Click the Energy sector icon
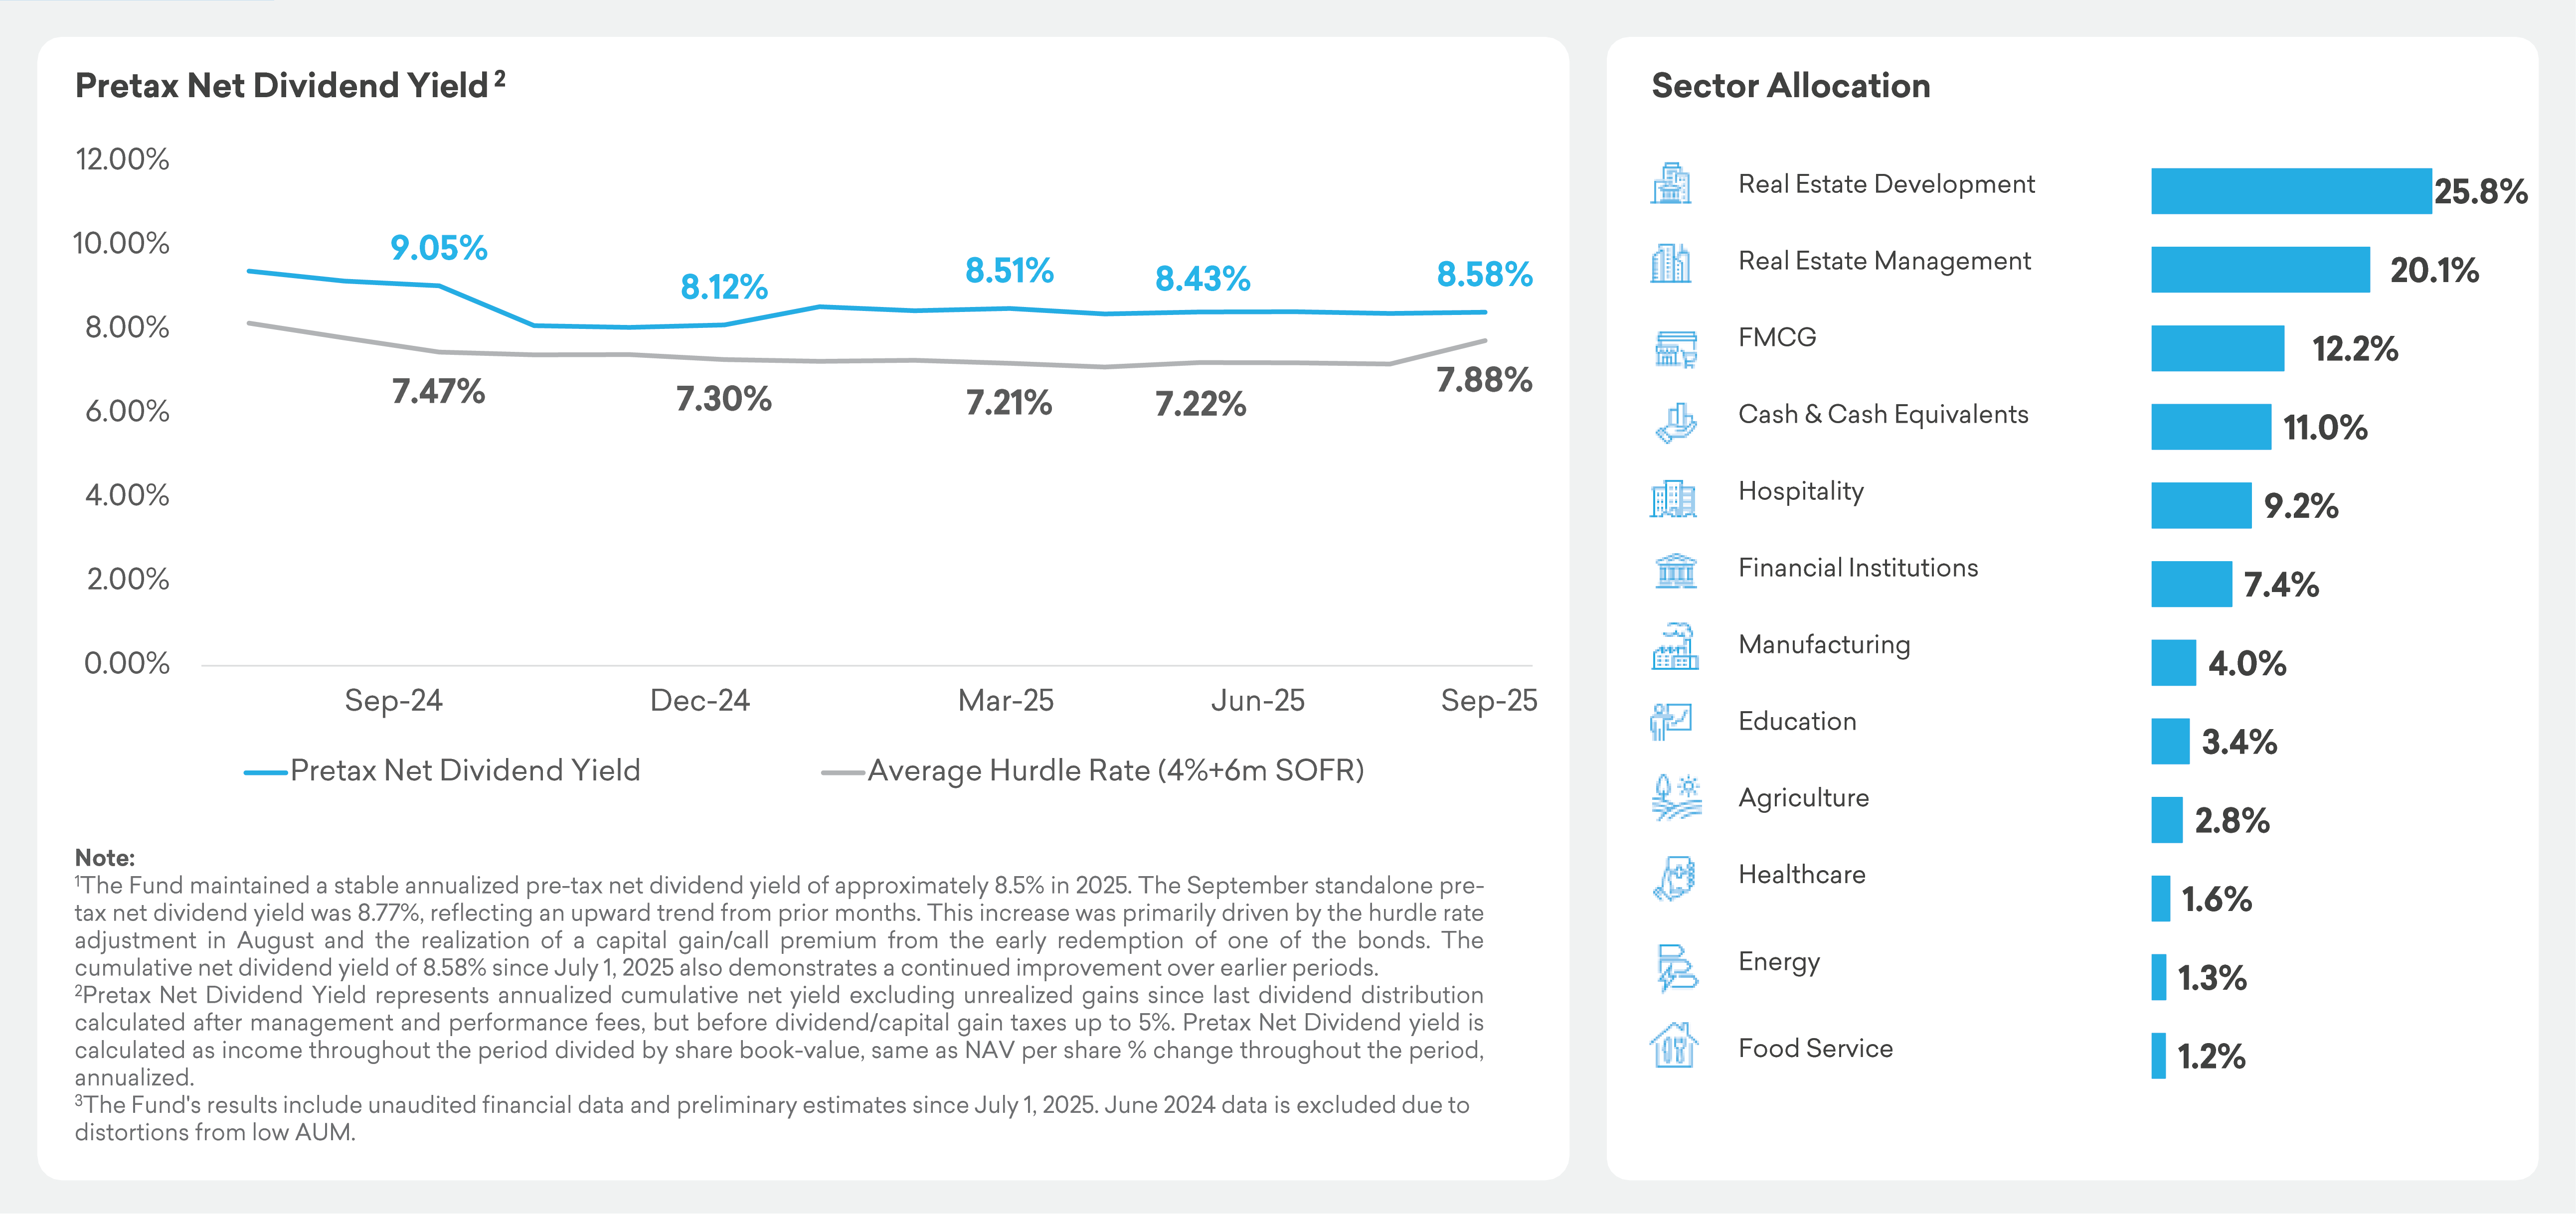The width and height of the screenshot is (2576, 1214). tap(1675, 967)
